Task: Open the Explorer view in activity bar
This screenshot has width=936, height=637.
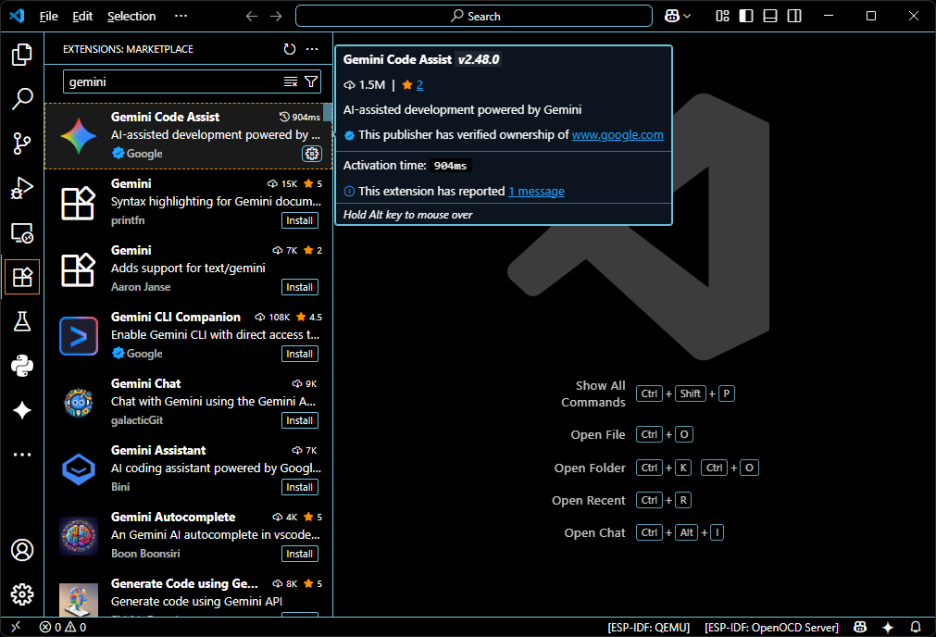Action: point(22,55)
